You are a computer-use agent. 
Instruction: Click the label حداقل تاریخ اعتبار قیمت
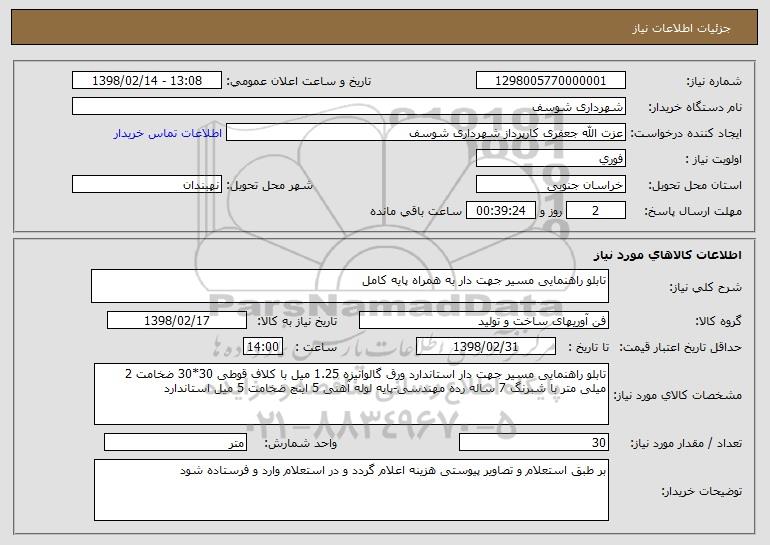[x=681, y=347]
